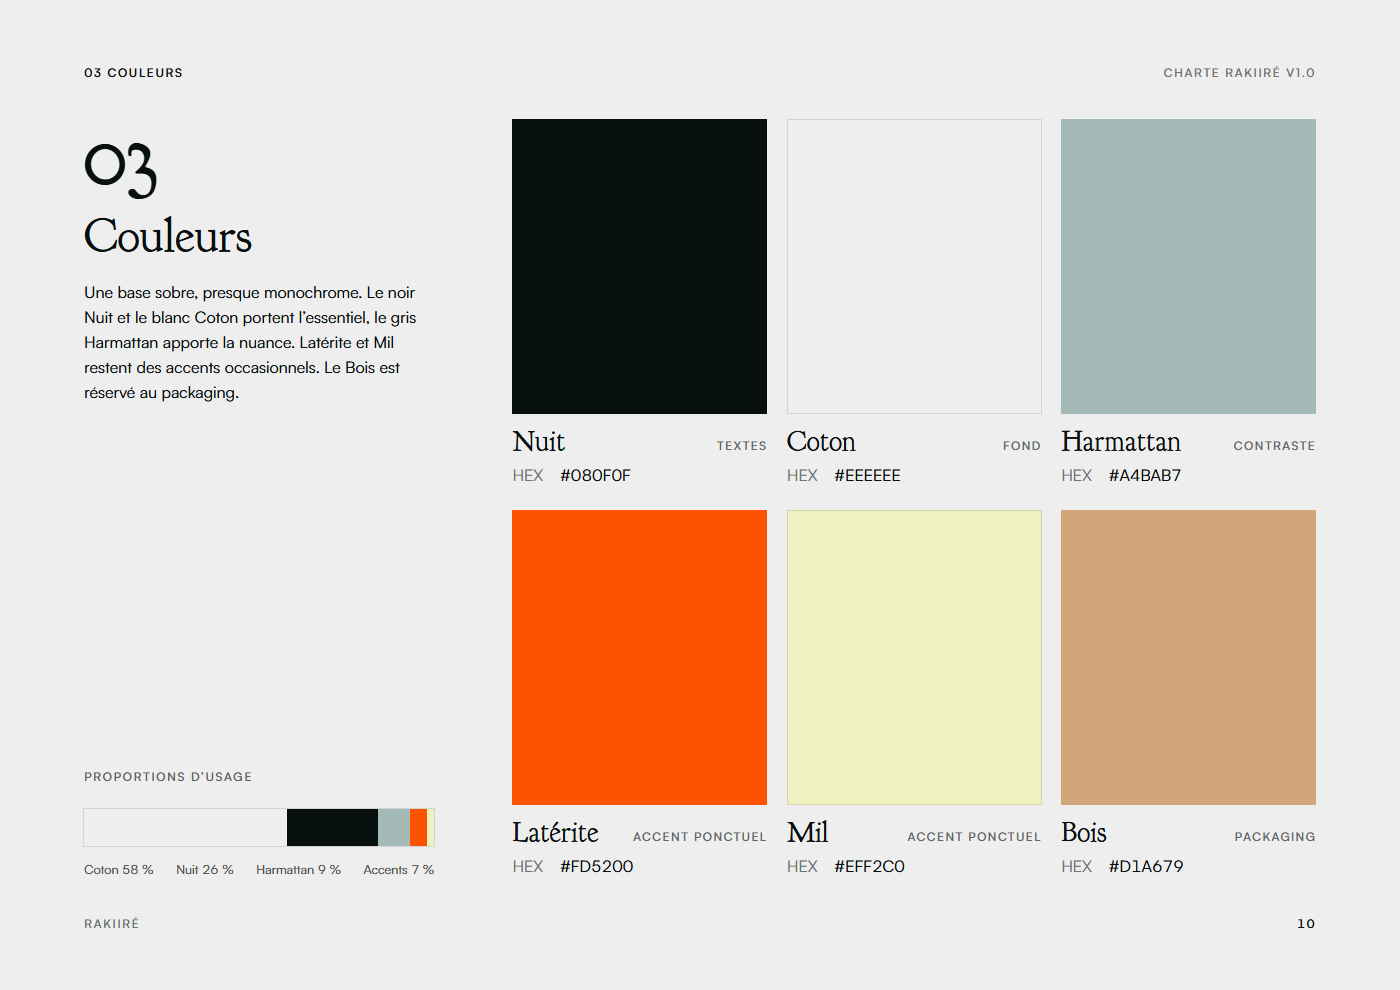This screenshot has height=990, width=1400.
Task: Click the FOND usage label
Action: pyautogui.click(x=1022, y=446)
